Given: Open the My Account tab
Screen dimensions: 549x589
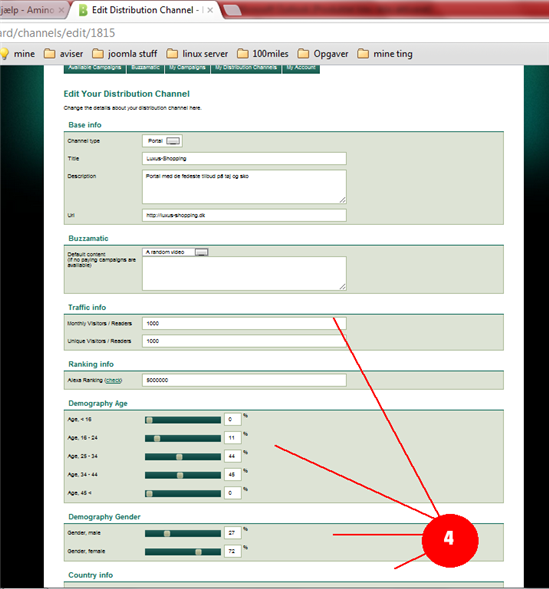Looking at the screenshot, I should point(301,68).
